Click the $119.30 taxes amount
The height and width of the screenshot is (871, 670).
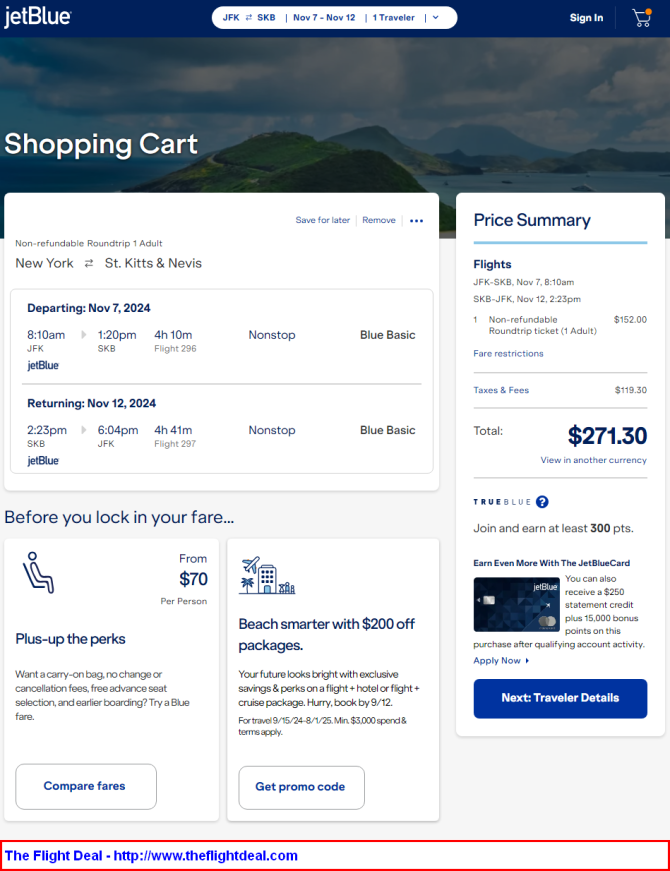[631, 390]
